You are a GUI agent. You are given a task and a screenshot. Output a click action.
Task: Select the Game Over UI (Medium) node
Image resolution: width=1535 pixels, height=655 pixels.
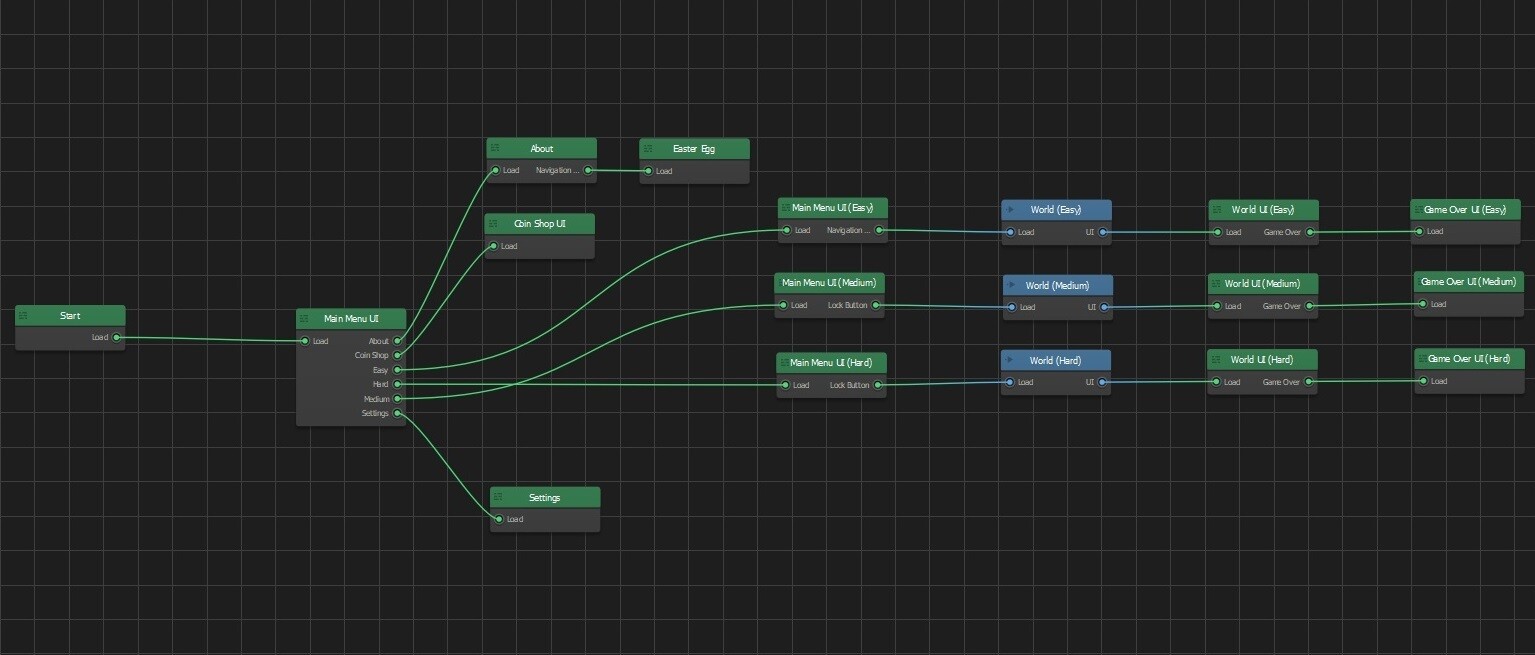pyautogui.click(x=1467, y=281)
